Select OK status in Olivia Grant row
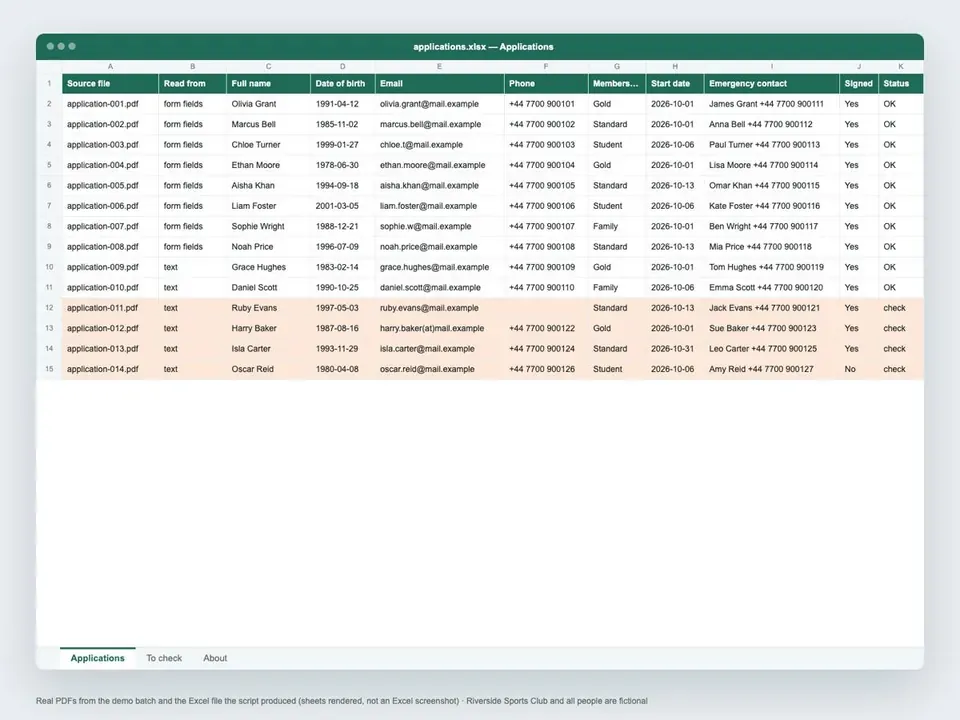This screenshot has height=720, width=960. [901, 104]
